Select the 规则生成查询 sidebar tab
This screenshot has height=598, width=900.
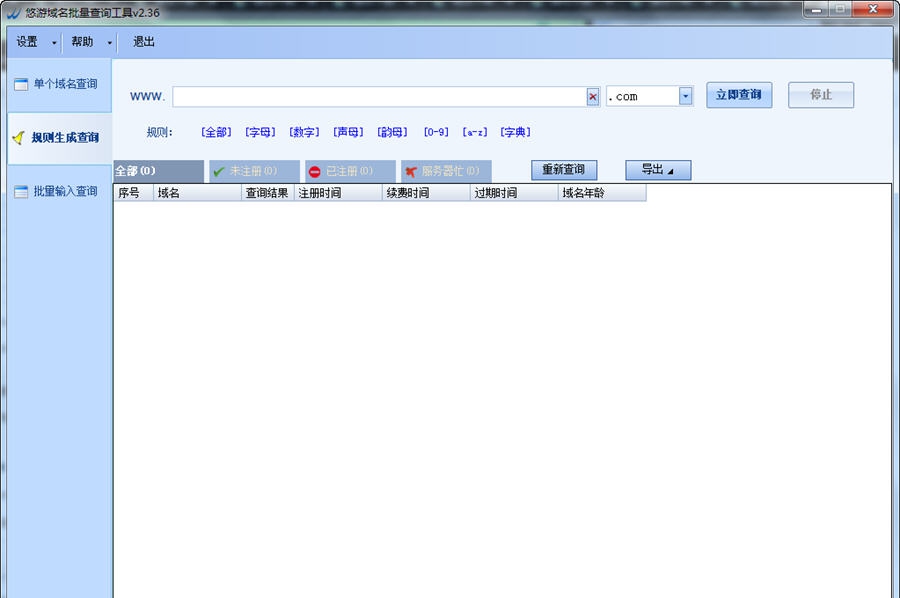click(x=60, y=138)
